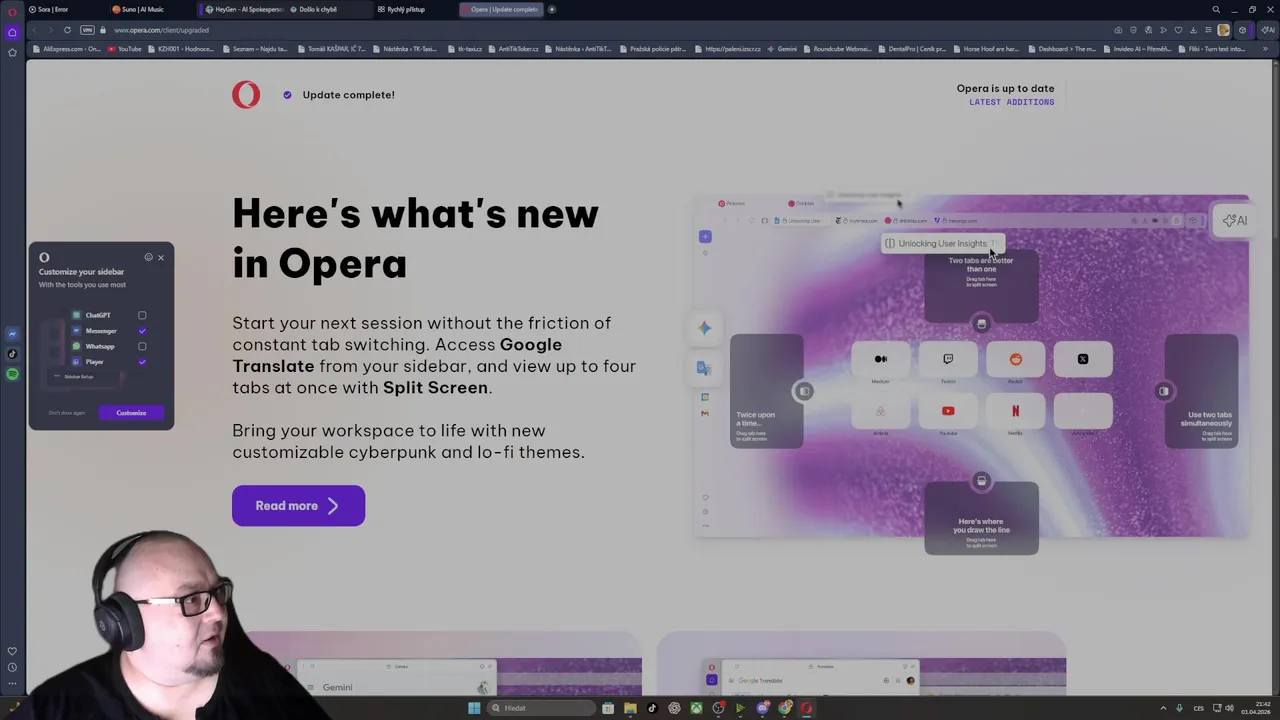1280x720 pixels.
Task: Close the Customize your sidebar popup
Action: tap(160, 258)
